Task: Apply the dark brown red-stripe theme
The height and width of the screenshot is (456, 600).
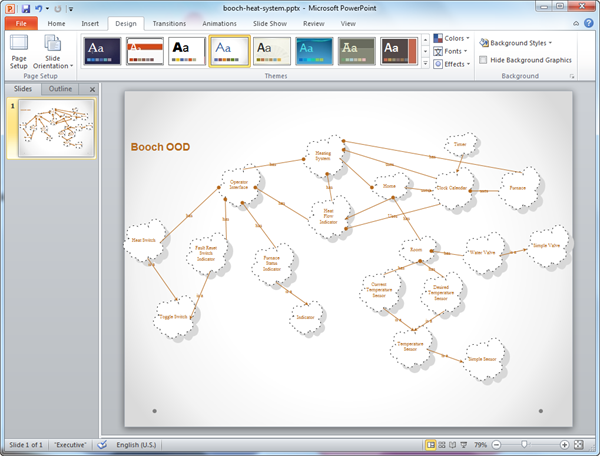Action: pyautogui.click(x=399, y=51)
